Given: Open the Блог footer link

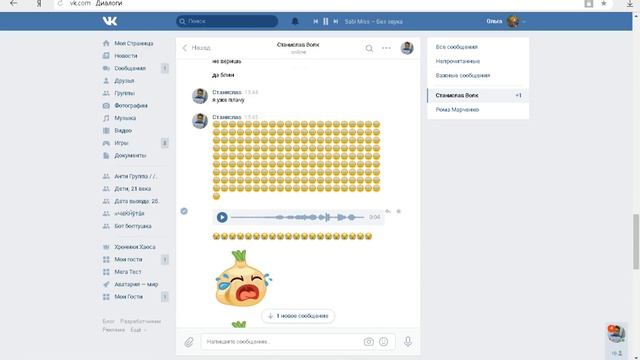Looking at the screenshot, I should (108, 321).
